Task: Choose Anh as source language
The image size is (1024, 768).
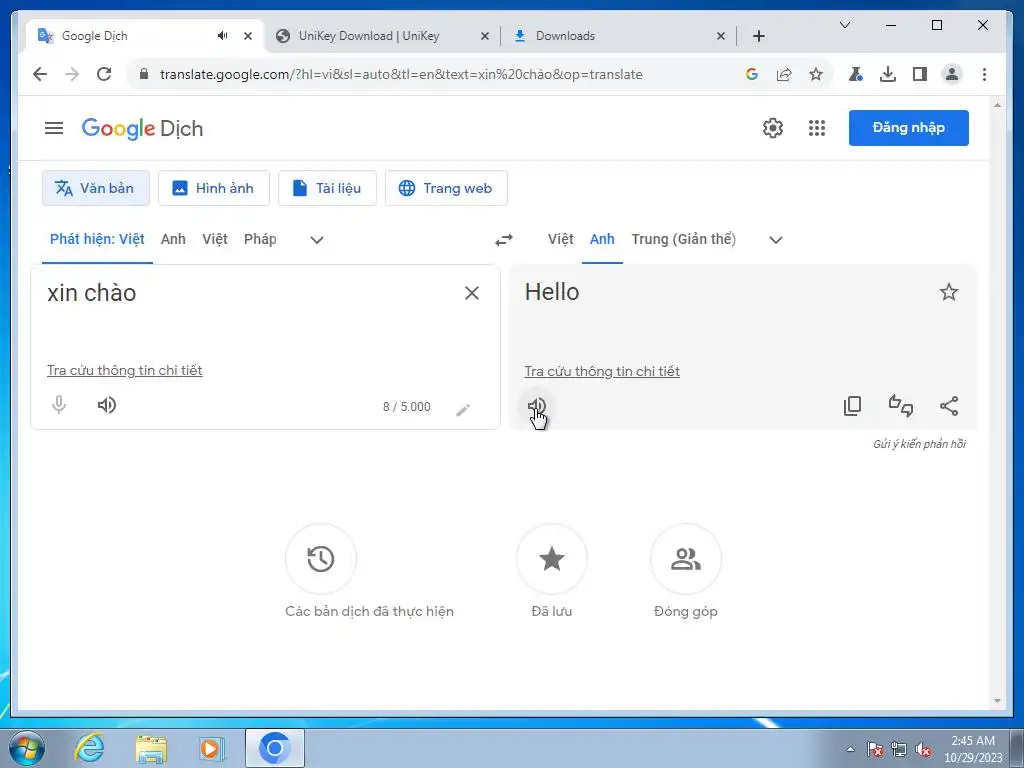Action: [x=173, y=239]
